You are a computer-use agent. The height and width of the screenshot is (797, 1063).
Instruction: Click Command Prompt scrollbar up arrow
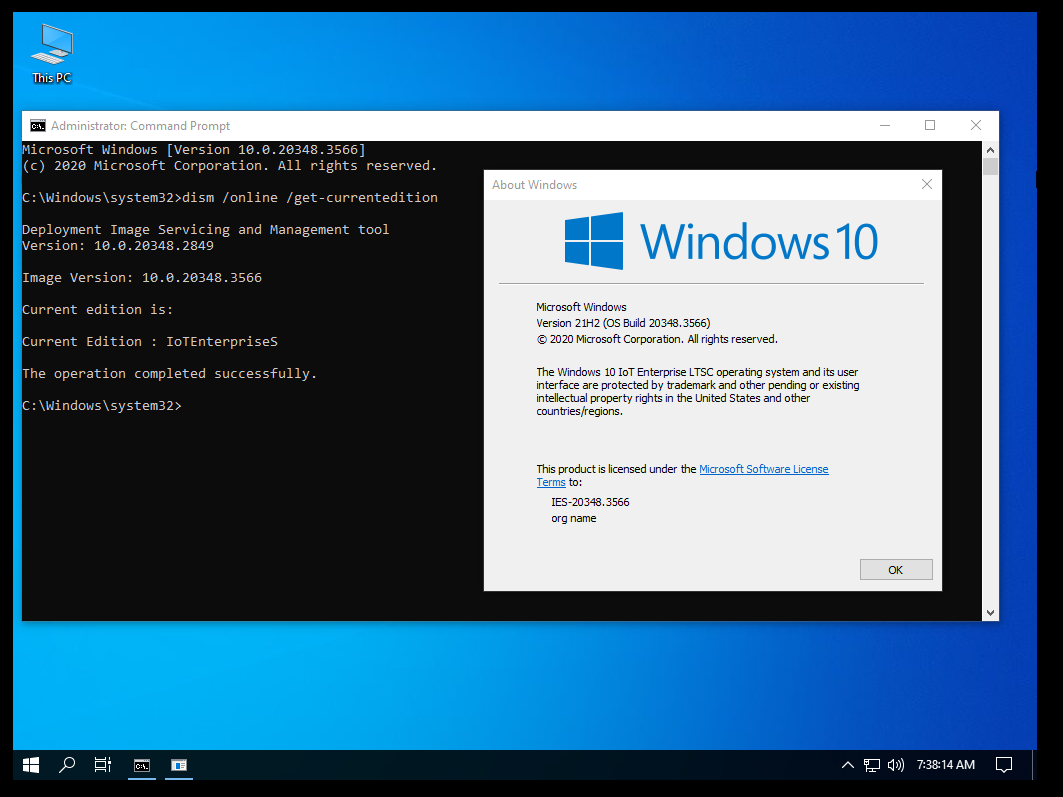(x=990, y=150)
